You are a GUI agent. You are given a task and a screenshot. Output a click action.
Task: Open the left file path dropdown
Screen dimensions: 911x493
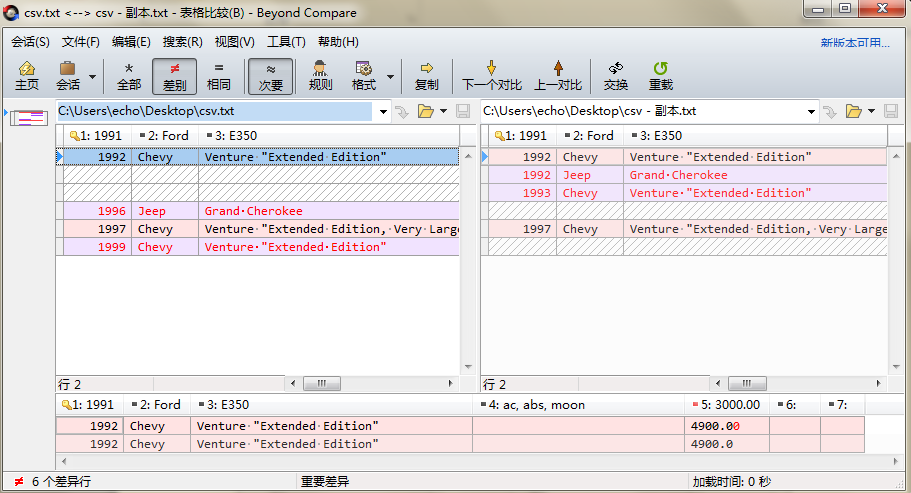tap(383, 111)
